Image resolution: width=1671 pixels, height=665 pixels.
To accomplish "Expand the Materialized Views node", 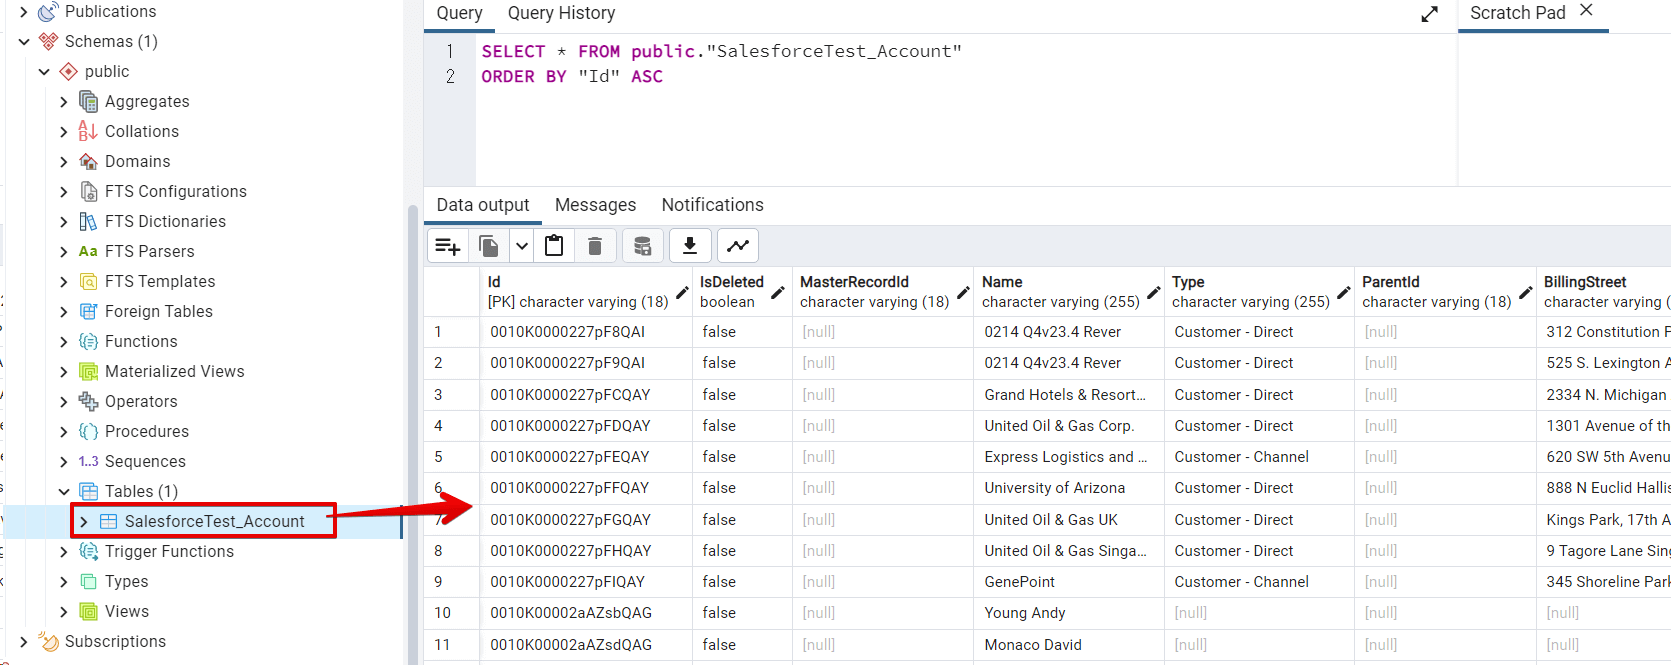I will pyautogui.click(x=64, y=372).
